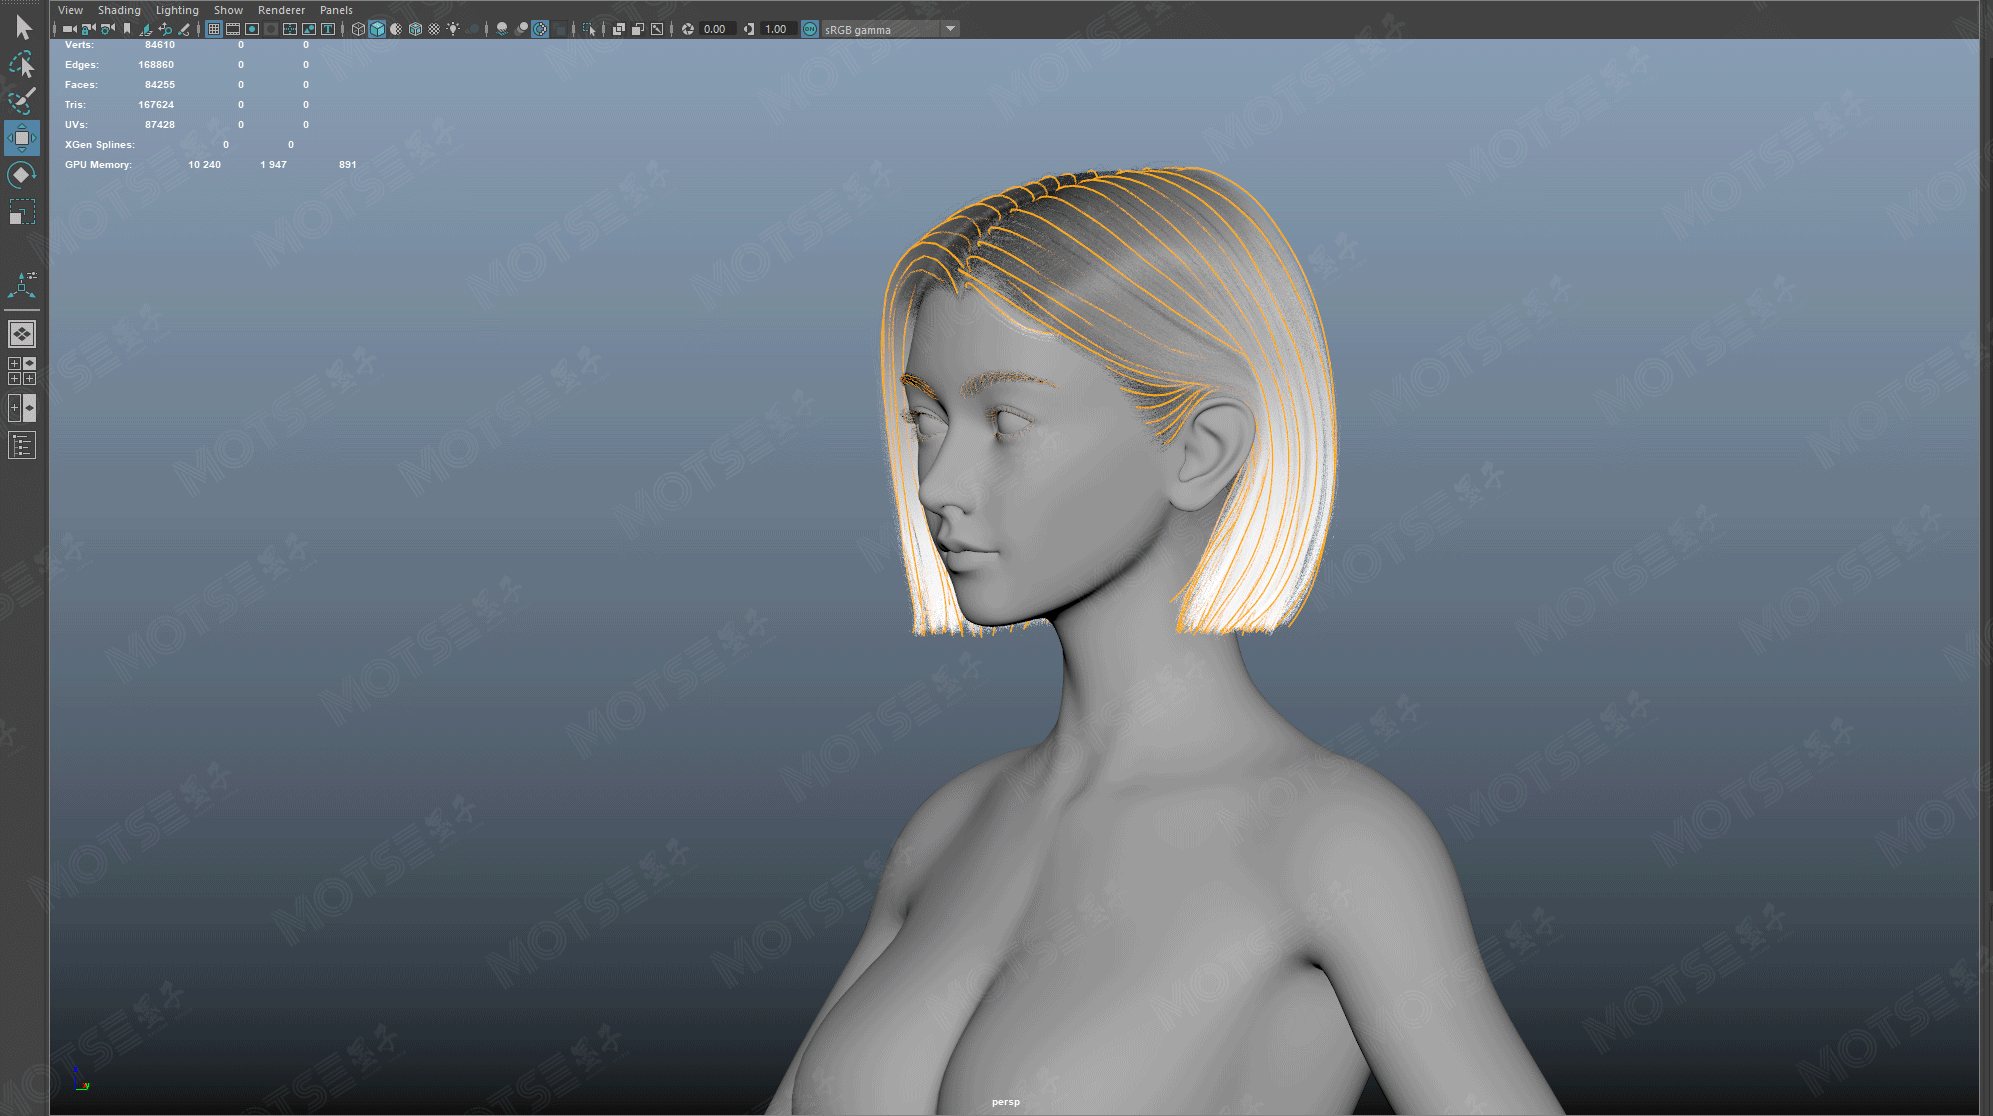
Task: Enable wireframe display cube icon
Action: [x=358, y=29]
